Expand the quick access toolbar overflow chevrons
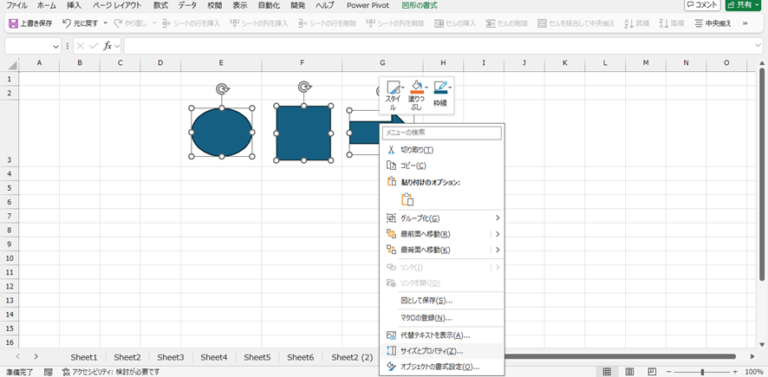This screenshot has width=768, height=377. click(745, 23)
